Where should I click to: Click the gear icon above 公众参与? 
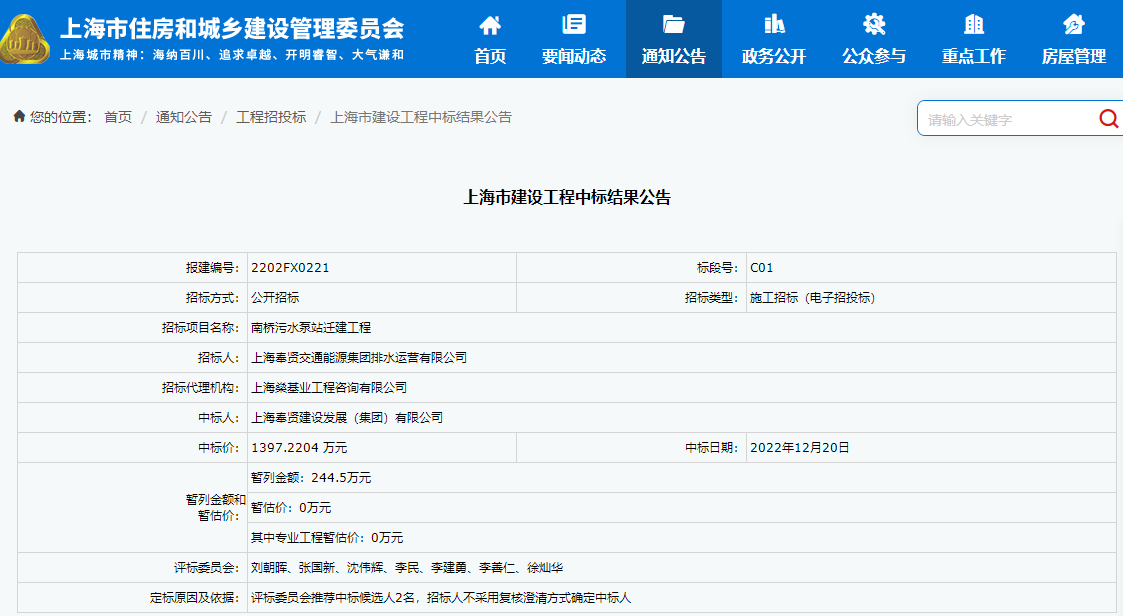pos(874,24)
